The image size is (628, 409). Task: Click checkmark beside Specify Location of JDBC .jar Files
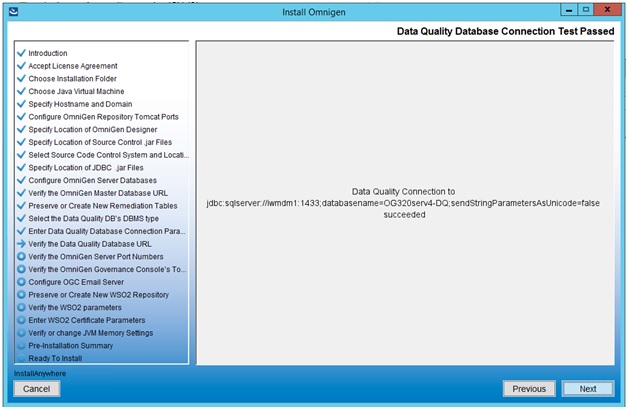tap(22, 167)
